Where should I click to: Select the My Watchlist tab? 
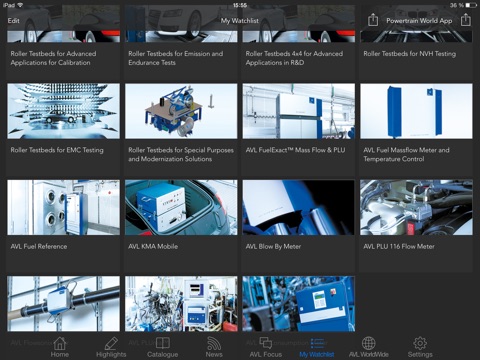pyautogui.click(x=317, y=347)
